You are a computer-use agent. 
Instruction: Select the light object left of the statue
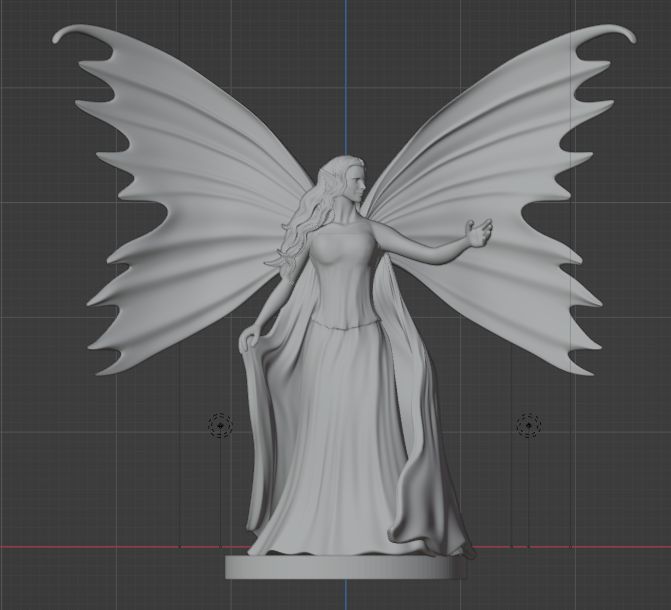click(220, 425)
